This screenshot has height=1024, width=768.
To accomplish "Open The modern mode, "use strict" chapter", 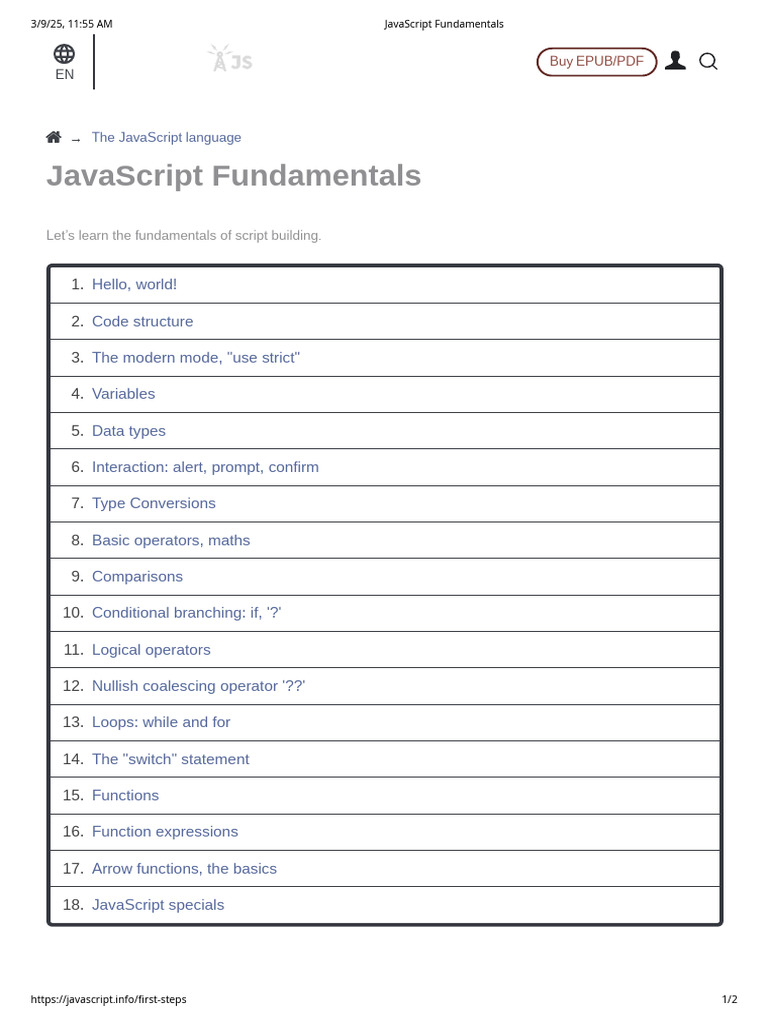I will (x=195, y=357).
